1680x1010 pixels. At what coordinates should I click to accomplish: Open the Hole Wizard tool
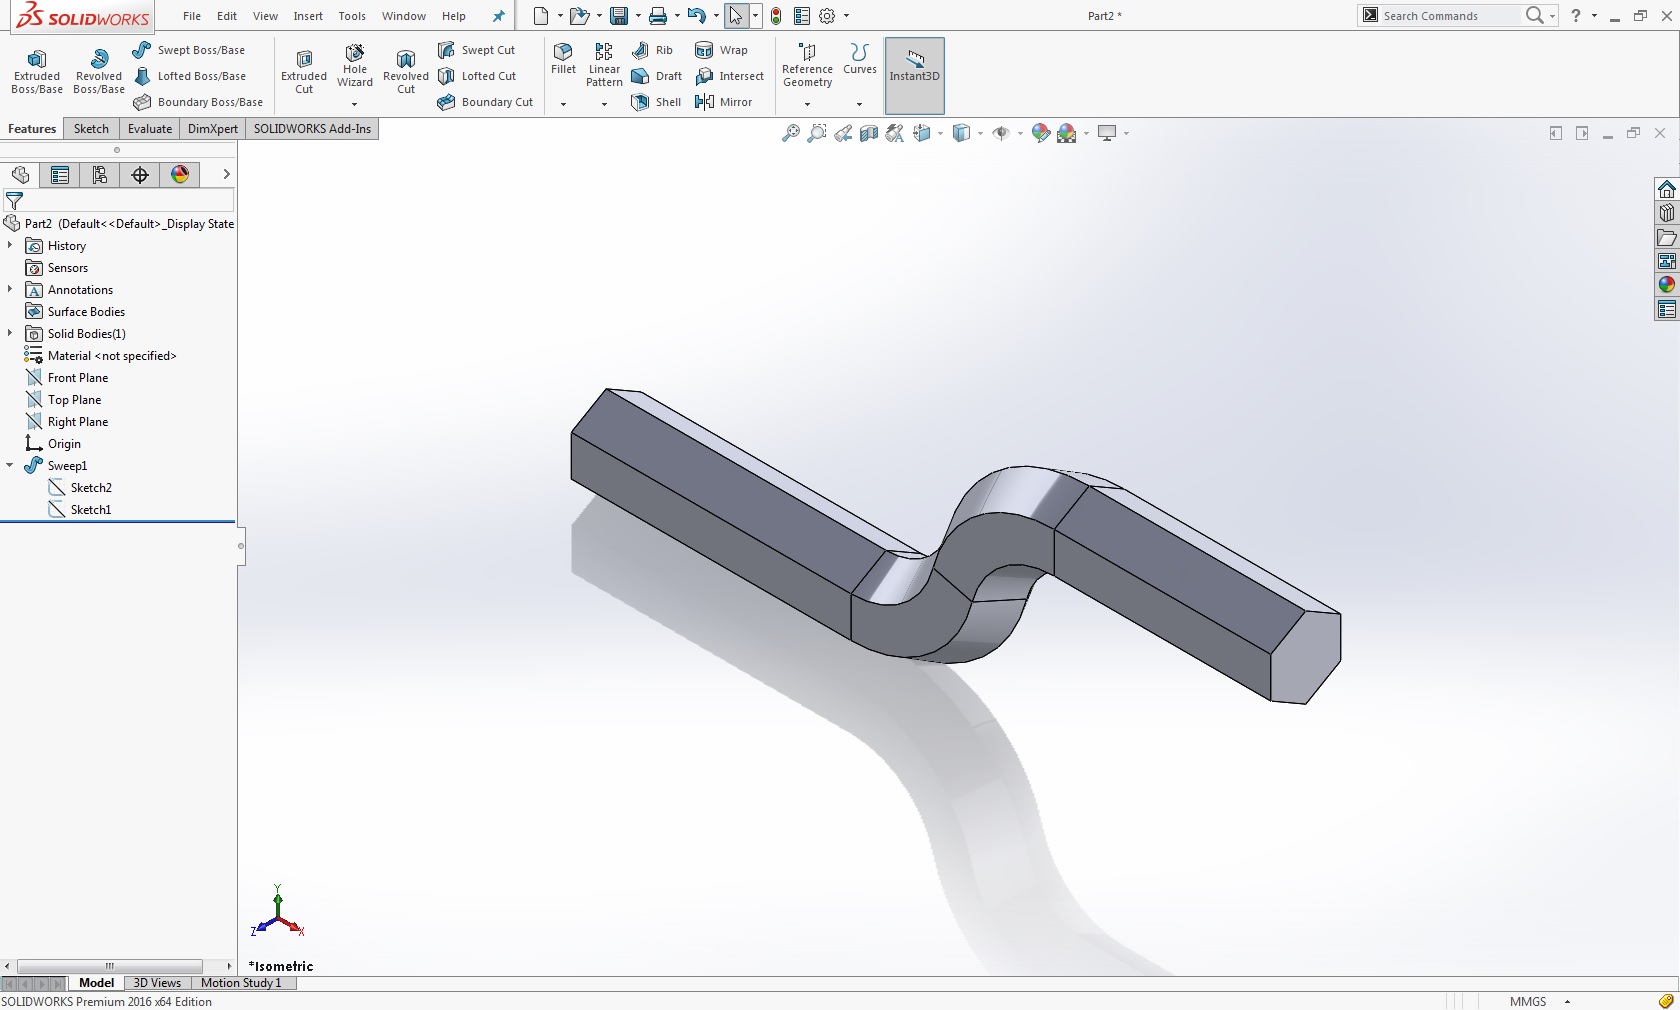355,65
